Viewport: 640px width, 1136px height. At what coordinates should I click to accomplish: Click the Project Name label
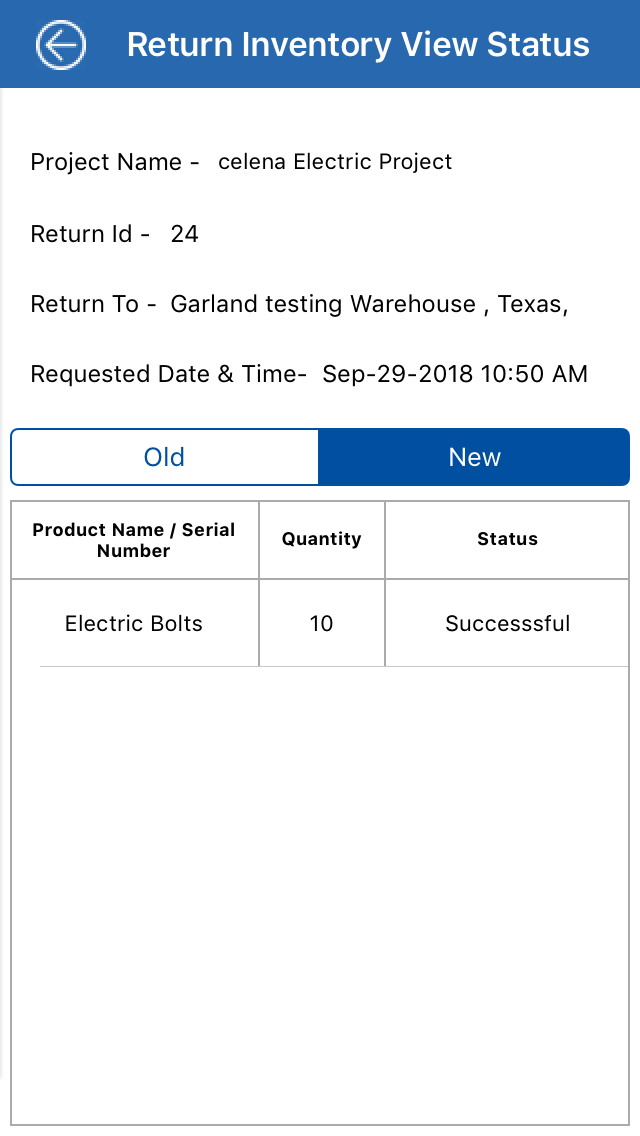tap(115, 162)
